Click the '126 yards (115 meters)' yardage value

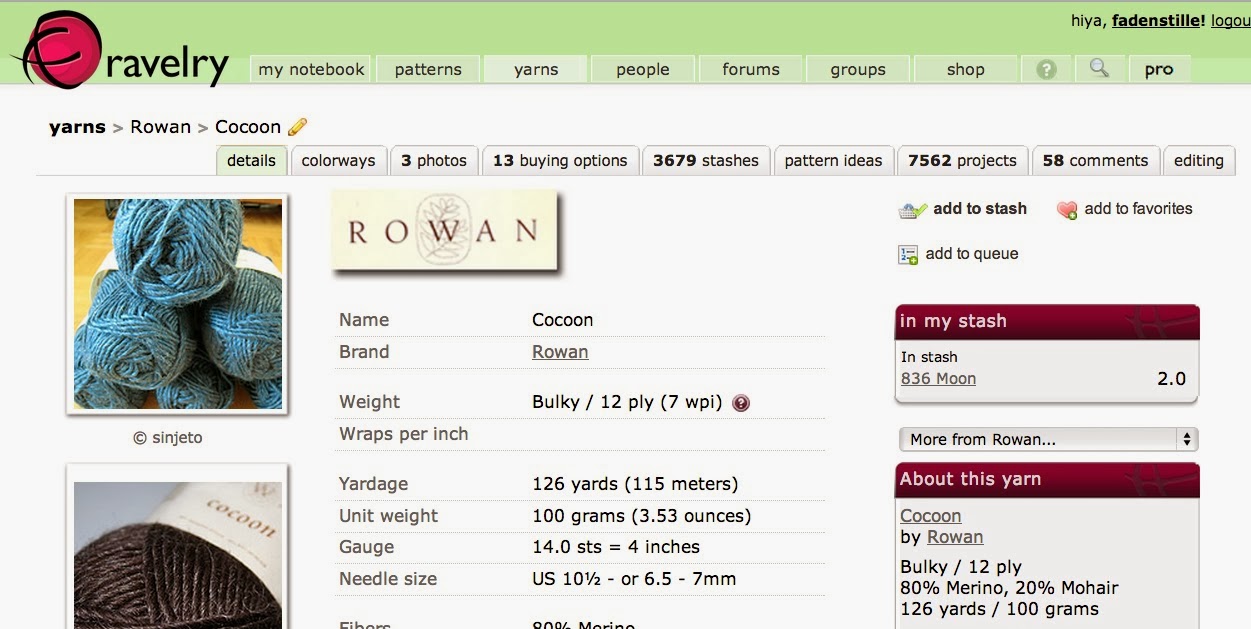635,484
